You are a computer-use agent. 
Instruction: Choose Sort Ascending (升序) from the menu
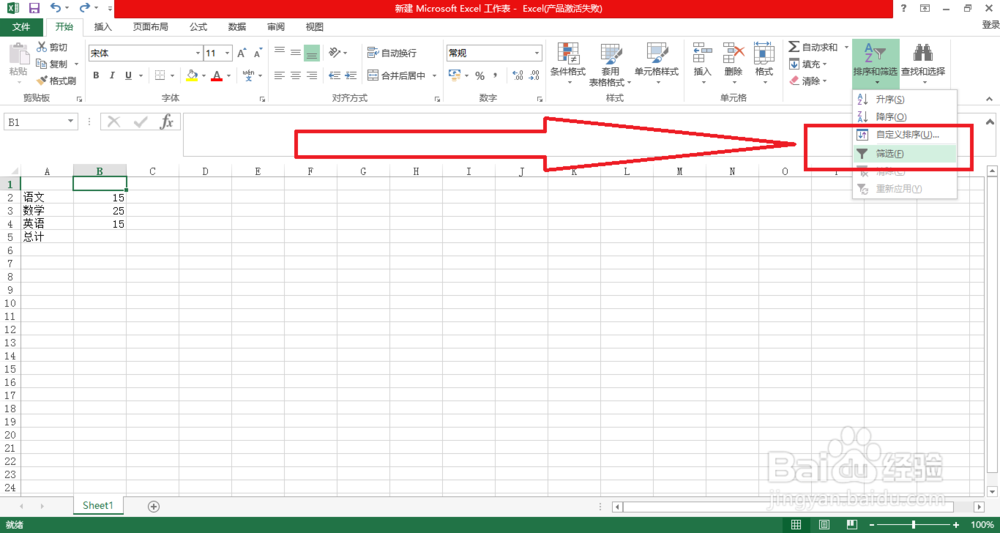[904, 99]
